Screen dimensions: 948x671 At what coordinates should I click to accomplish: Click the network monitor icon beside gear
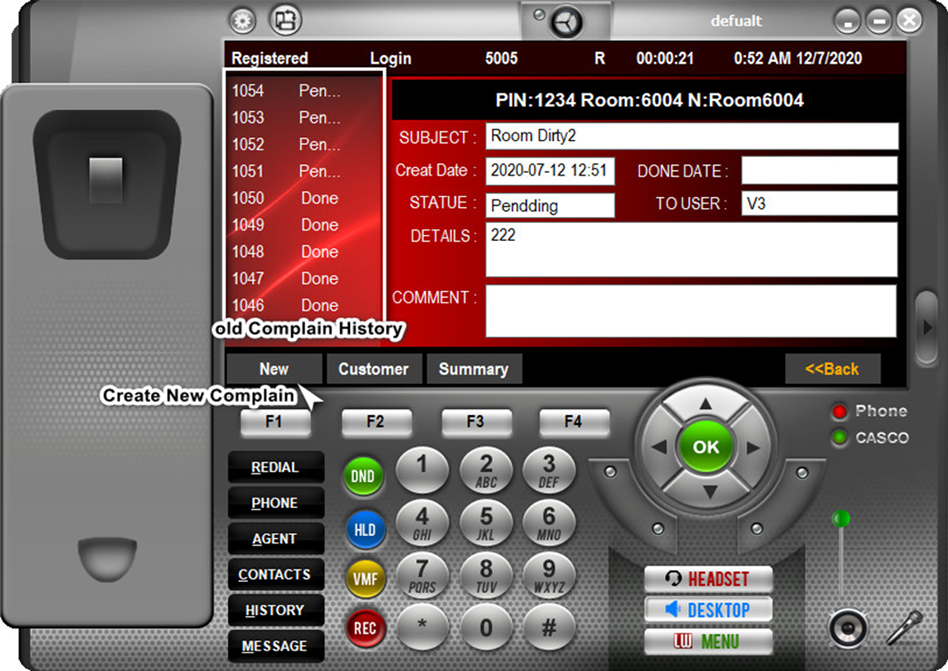[x=286, y=20]
